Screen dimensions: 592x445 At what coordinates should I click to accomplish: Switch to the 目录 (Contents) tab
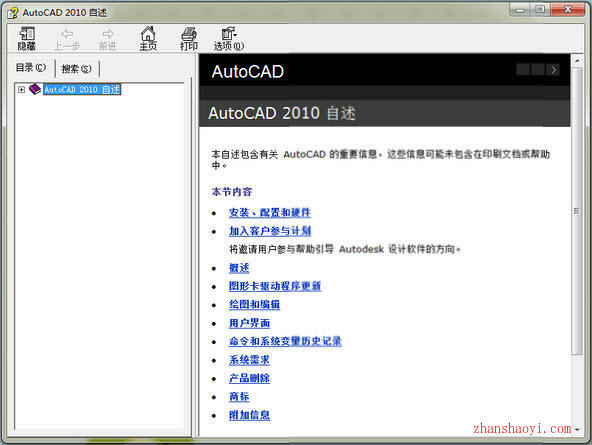pyautogui.click(x=31, y=68)
